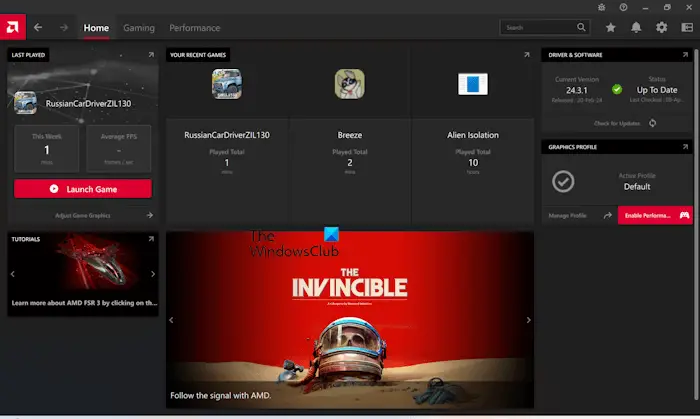Switch to the Gaming tab
The height and width of the screenshot is (419, 700).
[139, 28]
